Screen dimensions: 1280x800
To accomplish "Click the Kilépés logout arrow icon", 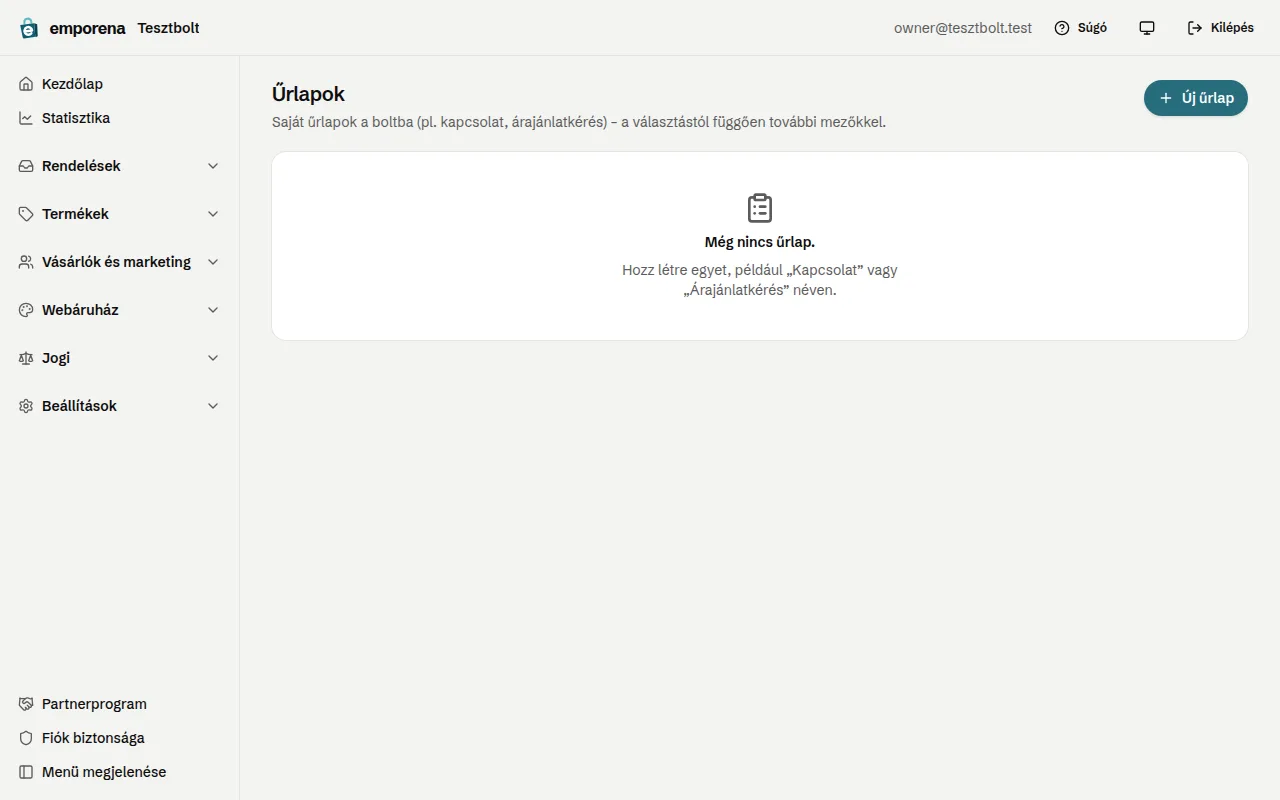I will (x=1195, y=28).
